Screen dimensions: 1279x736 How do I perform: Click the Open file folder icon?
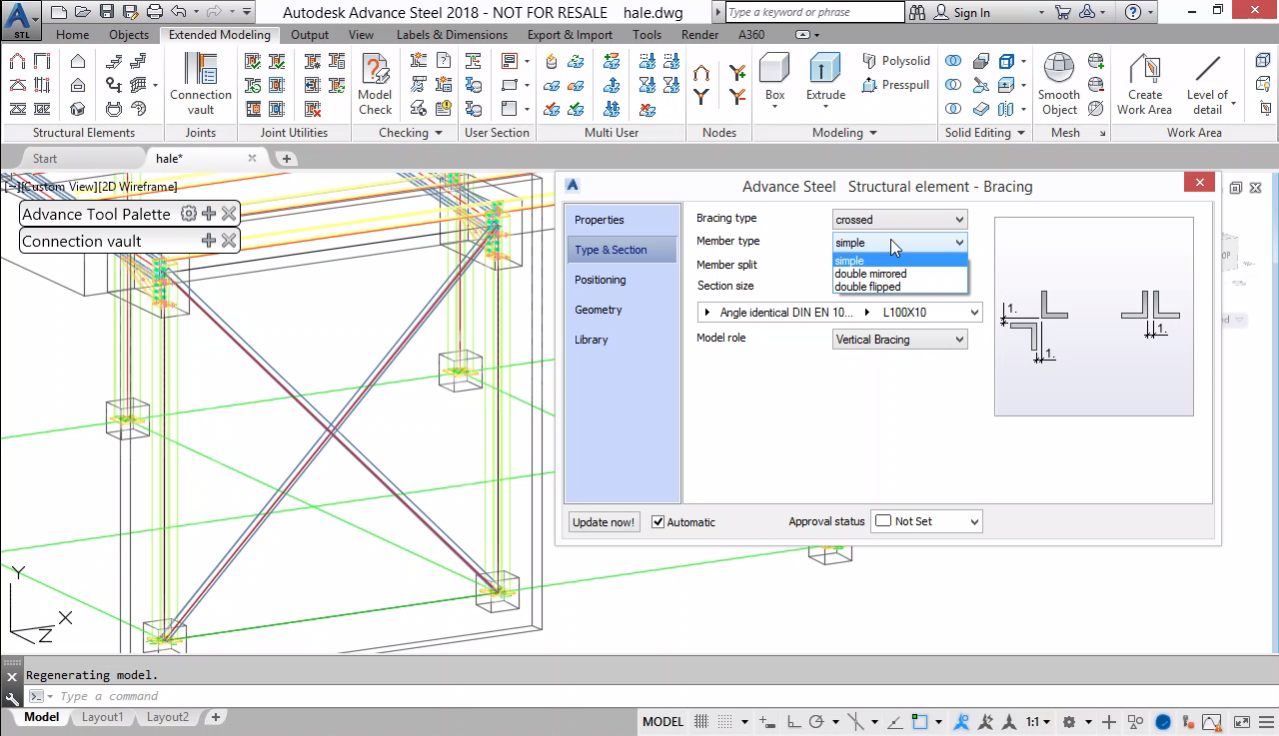(82, 12)
